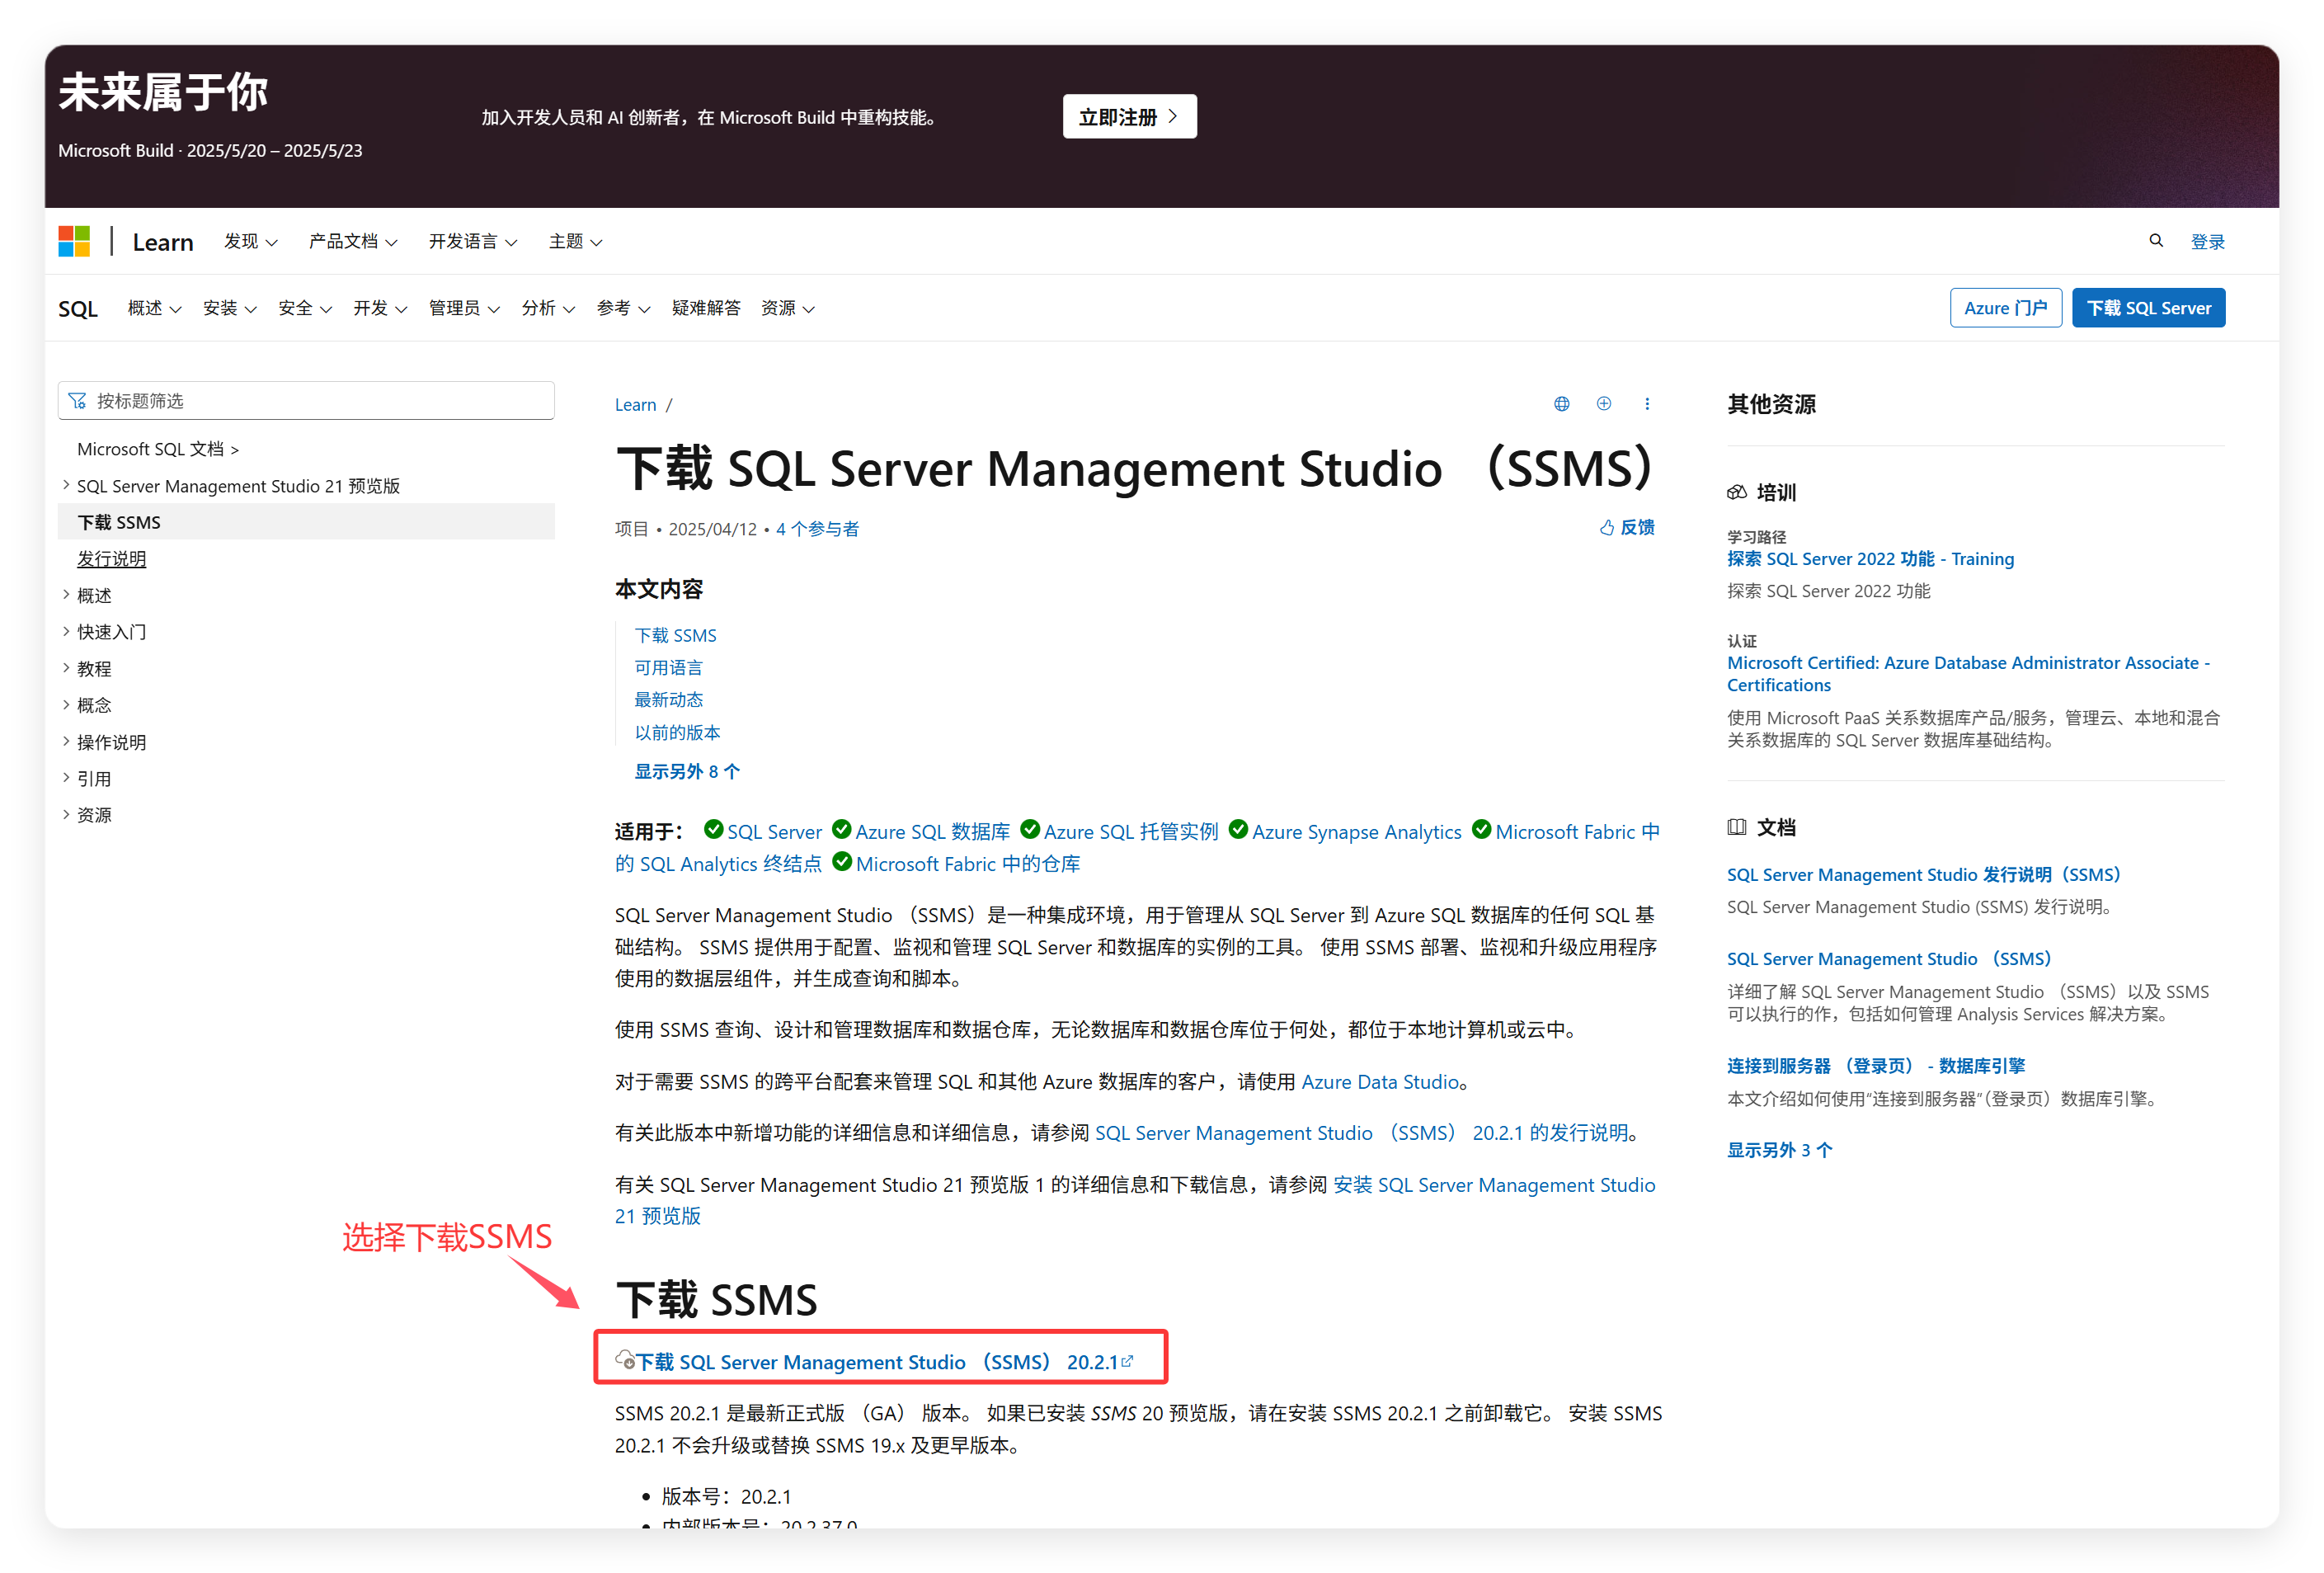Image resolution: width=2324 pixels, height=1573 pixels.
Task: Expand the 发现 menu
Action: pos(250,241)
